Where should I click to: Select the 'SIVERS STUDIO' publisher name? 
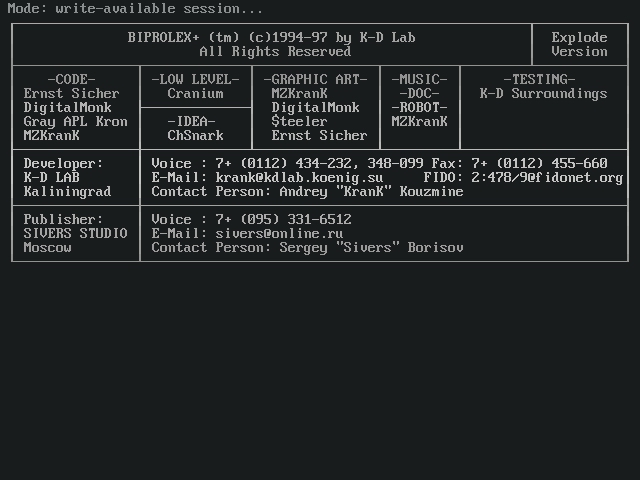[x=76, y=233]
